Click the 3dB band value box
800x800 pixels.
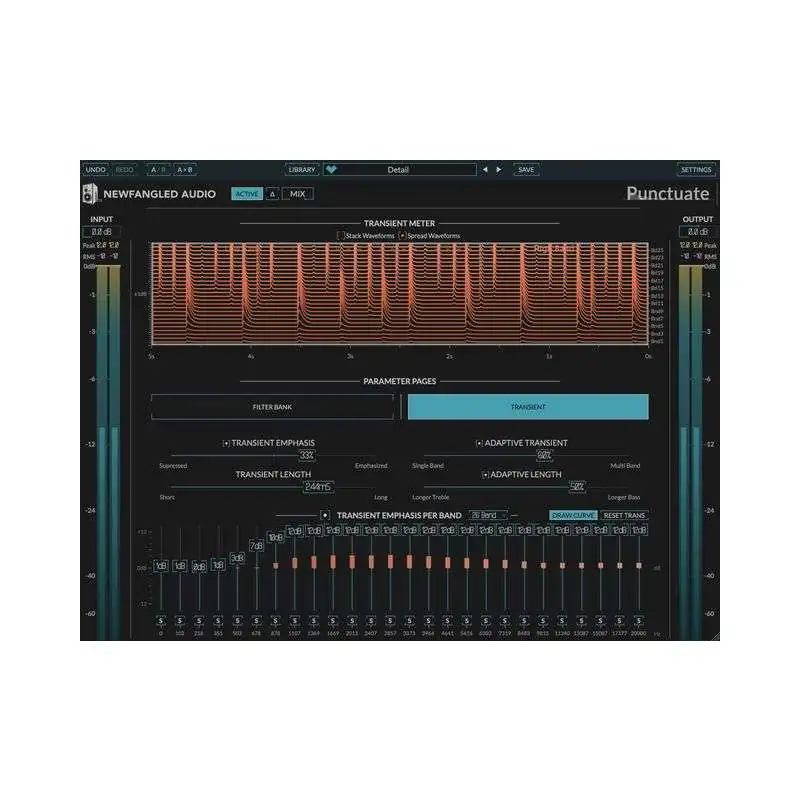[237, 558]
